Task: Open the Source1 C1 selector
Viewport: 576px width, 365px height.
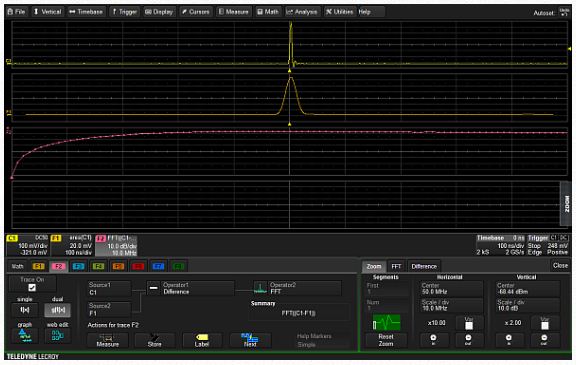Action: [x=109, y=289]
